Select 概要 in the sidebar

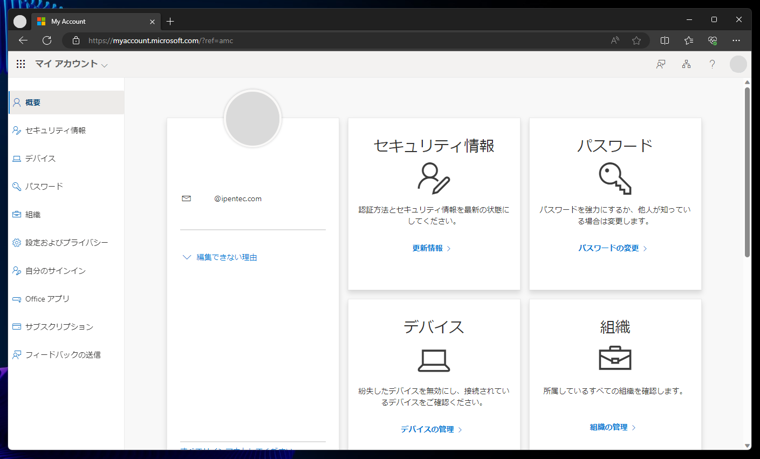coord(66,102)
